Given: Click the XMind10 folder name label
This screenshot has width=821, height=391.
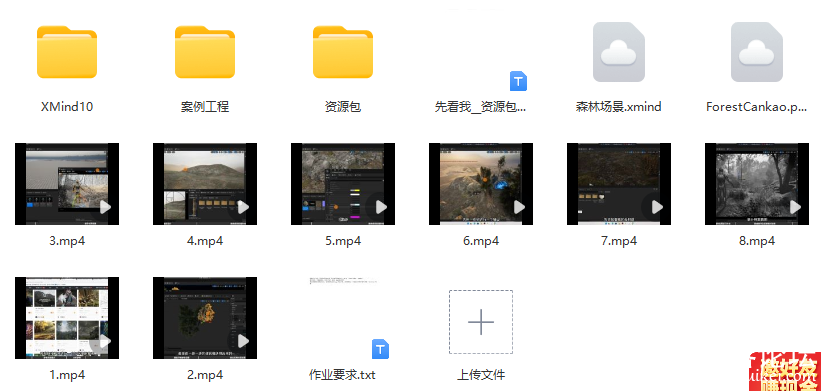Looking at the screenshot, I should tap(67, 107).
